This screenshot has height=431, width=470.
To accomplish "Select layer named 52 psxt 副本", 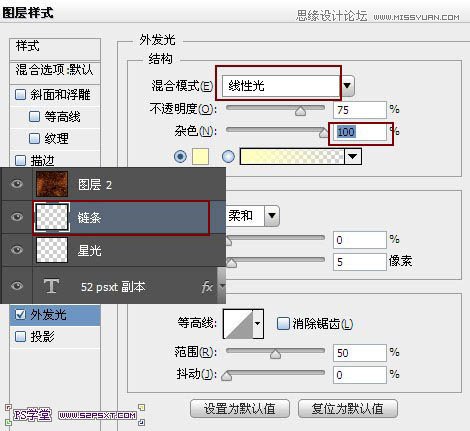I will click(113, 287).
